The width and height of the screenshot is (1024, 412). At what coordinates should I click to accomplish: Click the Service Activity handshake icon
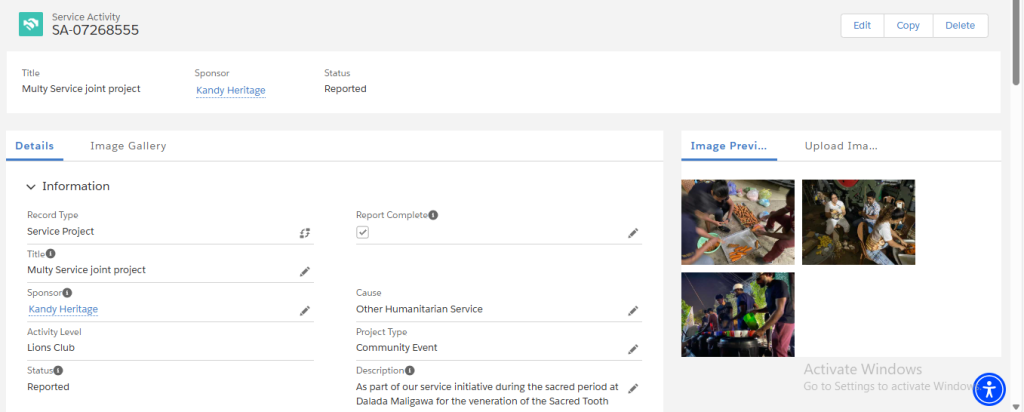click(31, 24)
